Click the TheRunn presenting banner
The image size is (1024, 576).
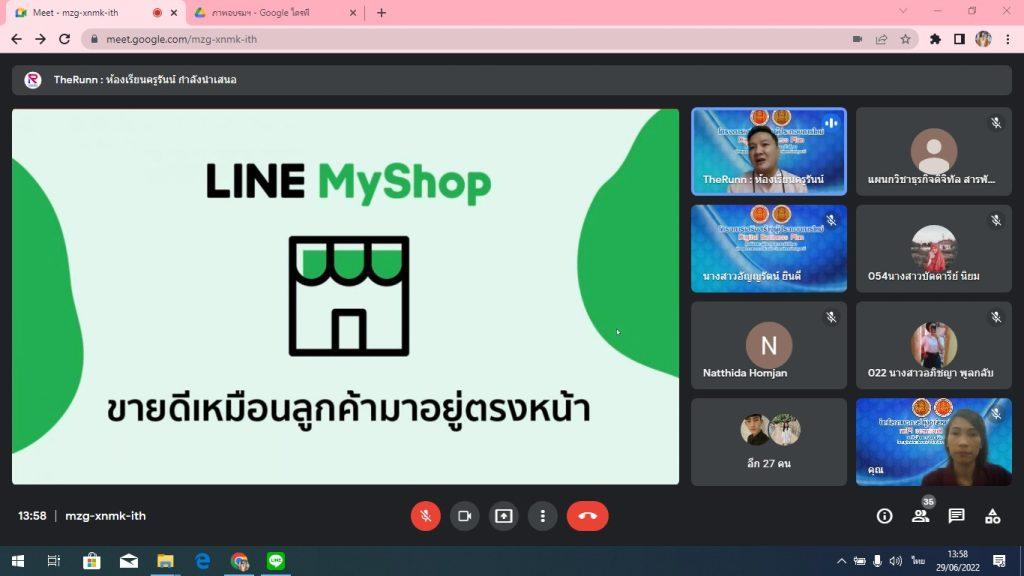pyautogui.click(x=512, y=80)
